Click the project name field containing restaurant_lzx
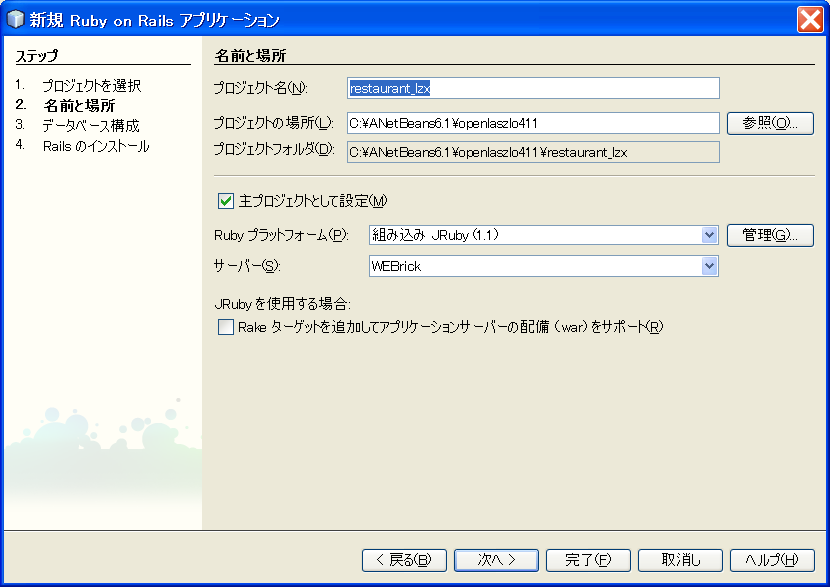 533,88
